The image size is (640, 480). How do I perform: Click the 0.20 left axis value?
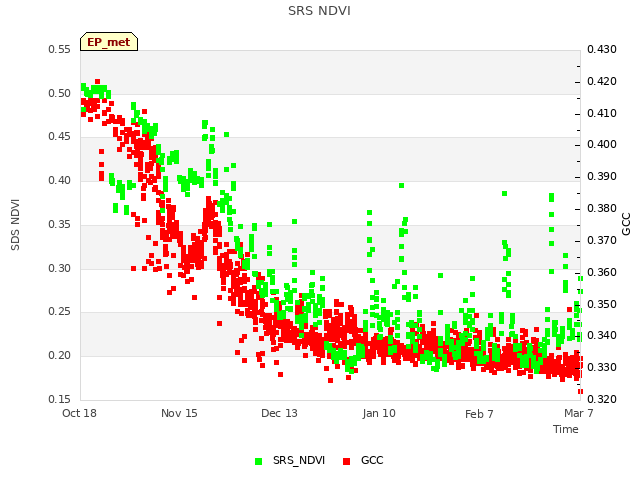[59, 356]
